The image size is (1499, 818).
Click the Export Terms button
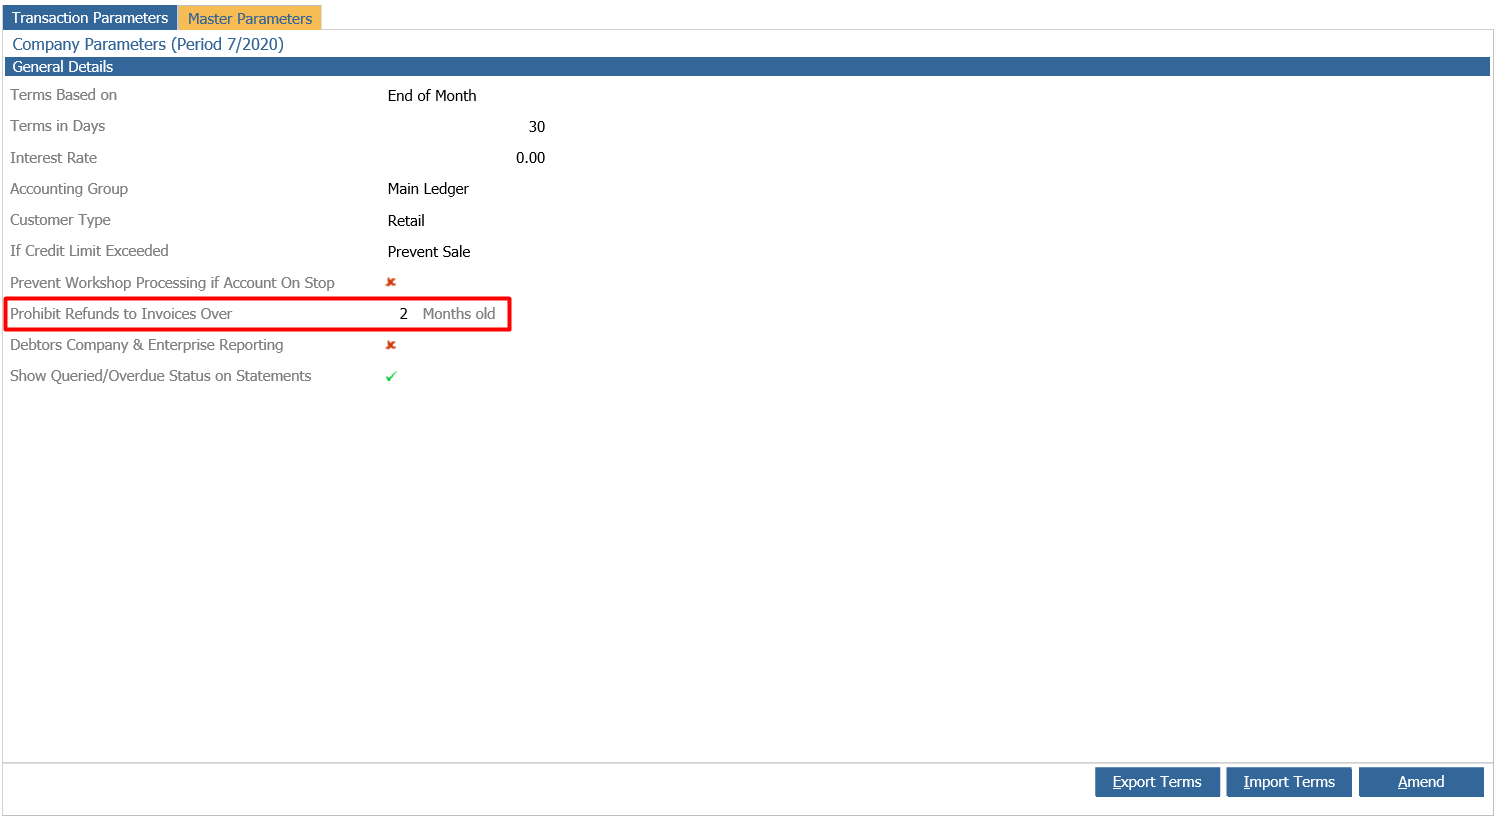click(x=1157, y=782)
